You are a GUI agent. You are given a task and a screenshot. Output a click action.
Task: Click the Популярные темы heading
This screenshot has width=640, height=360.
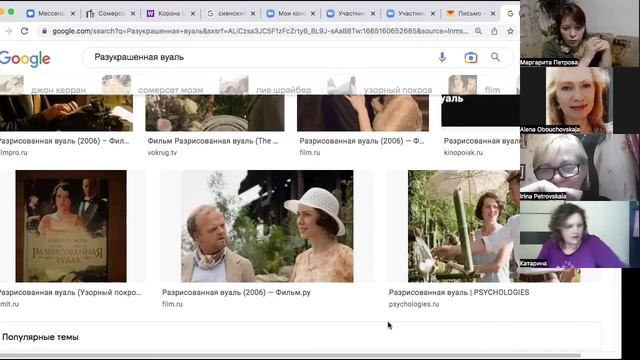[40, 337]
